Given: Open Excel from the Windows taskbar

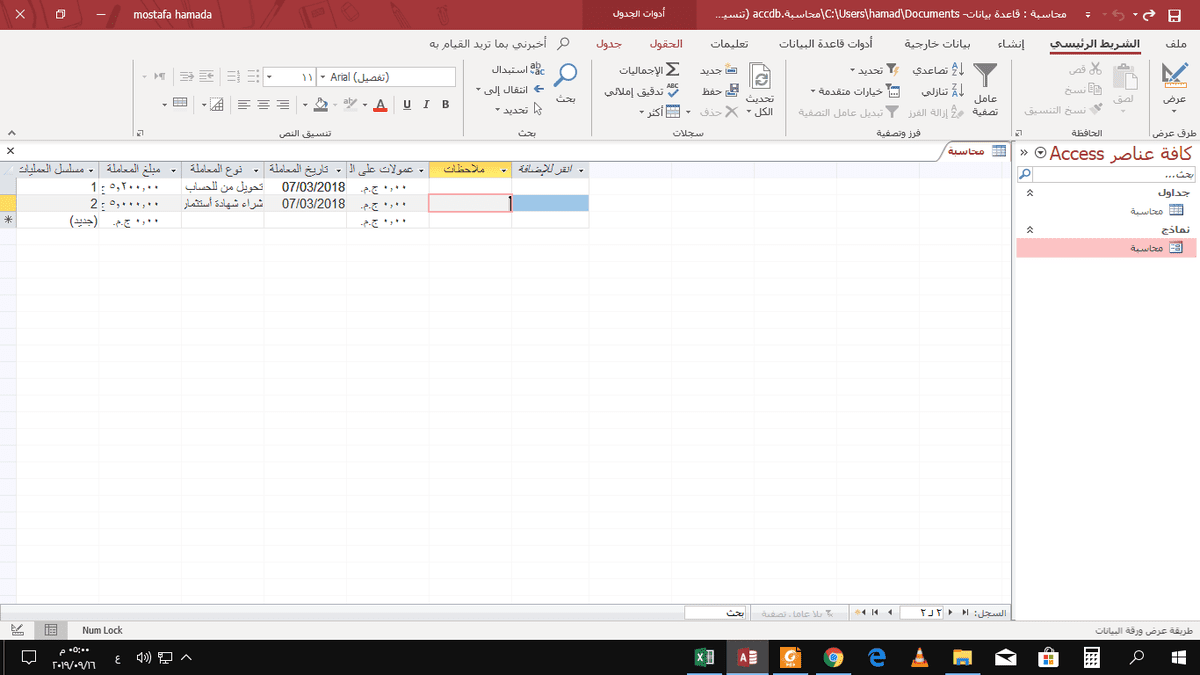Looking at the screenshot, I should tap(703, 657).
